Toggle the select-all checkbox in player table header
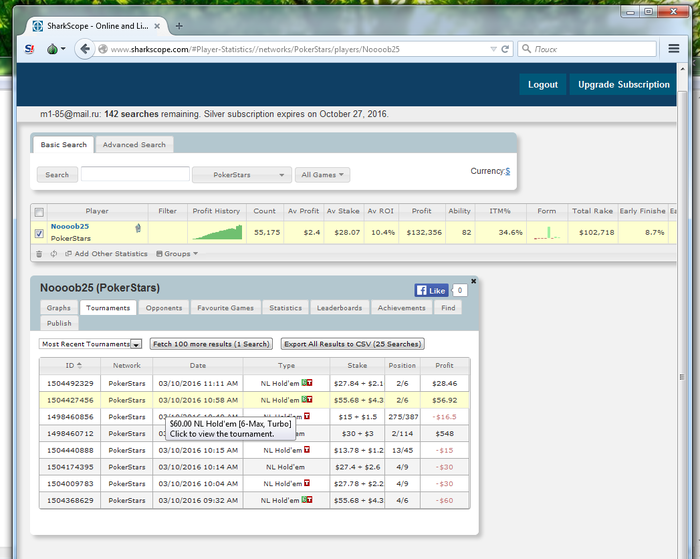This screenshot has height=559, width=700. click(x=39, y=212)
